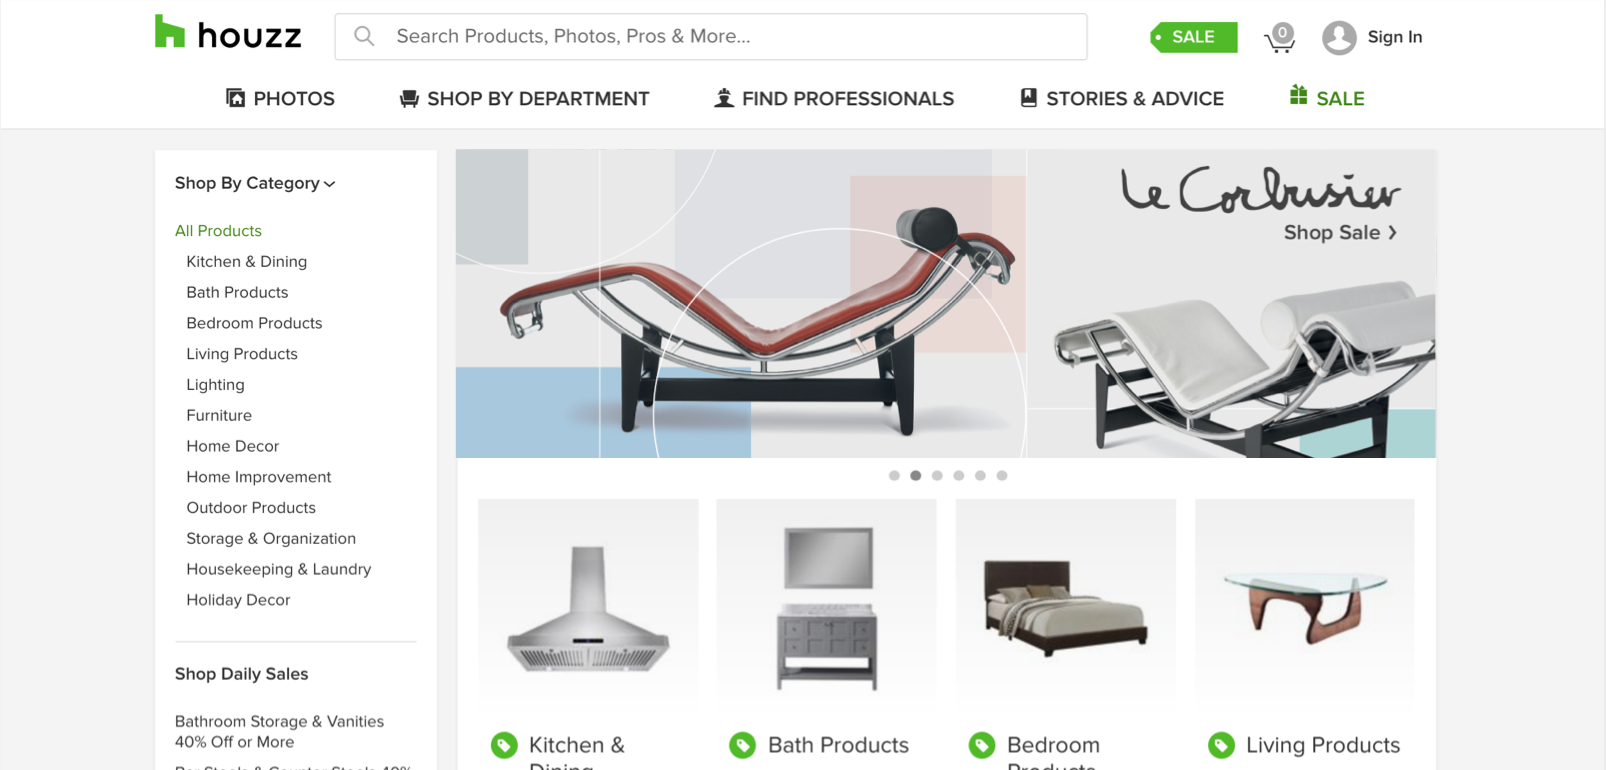
Task: Select the last carousel dot indicator
Action: point(1002,476)
